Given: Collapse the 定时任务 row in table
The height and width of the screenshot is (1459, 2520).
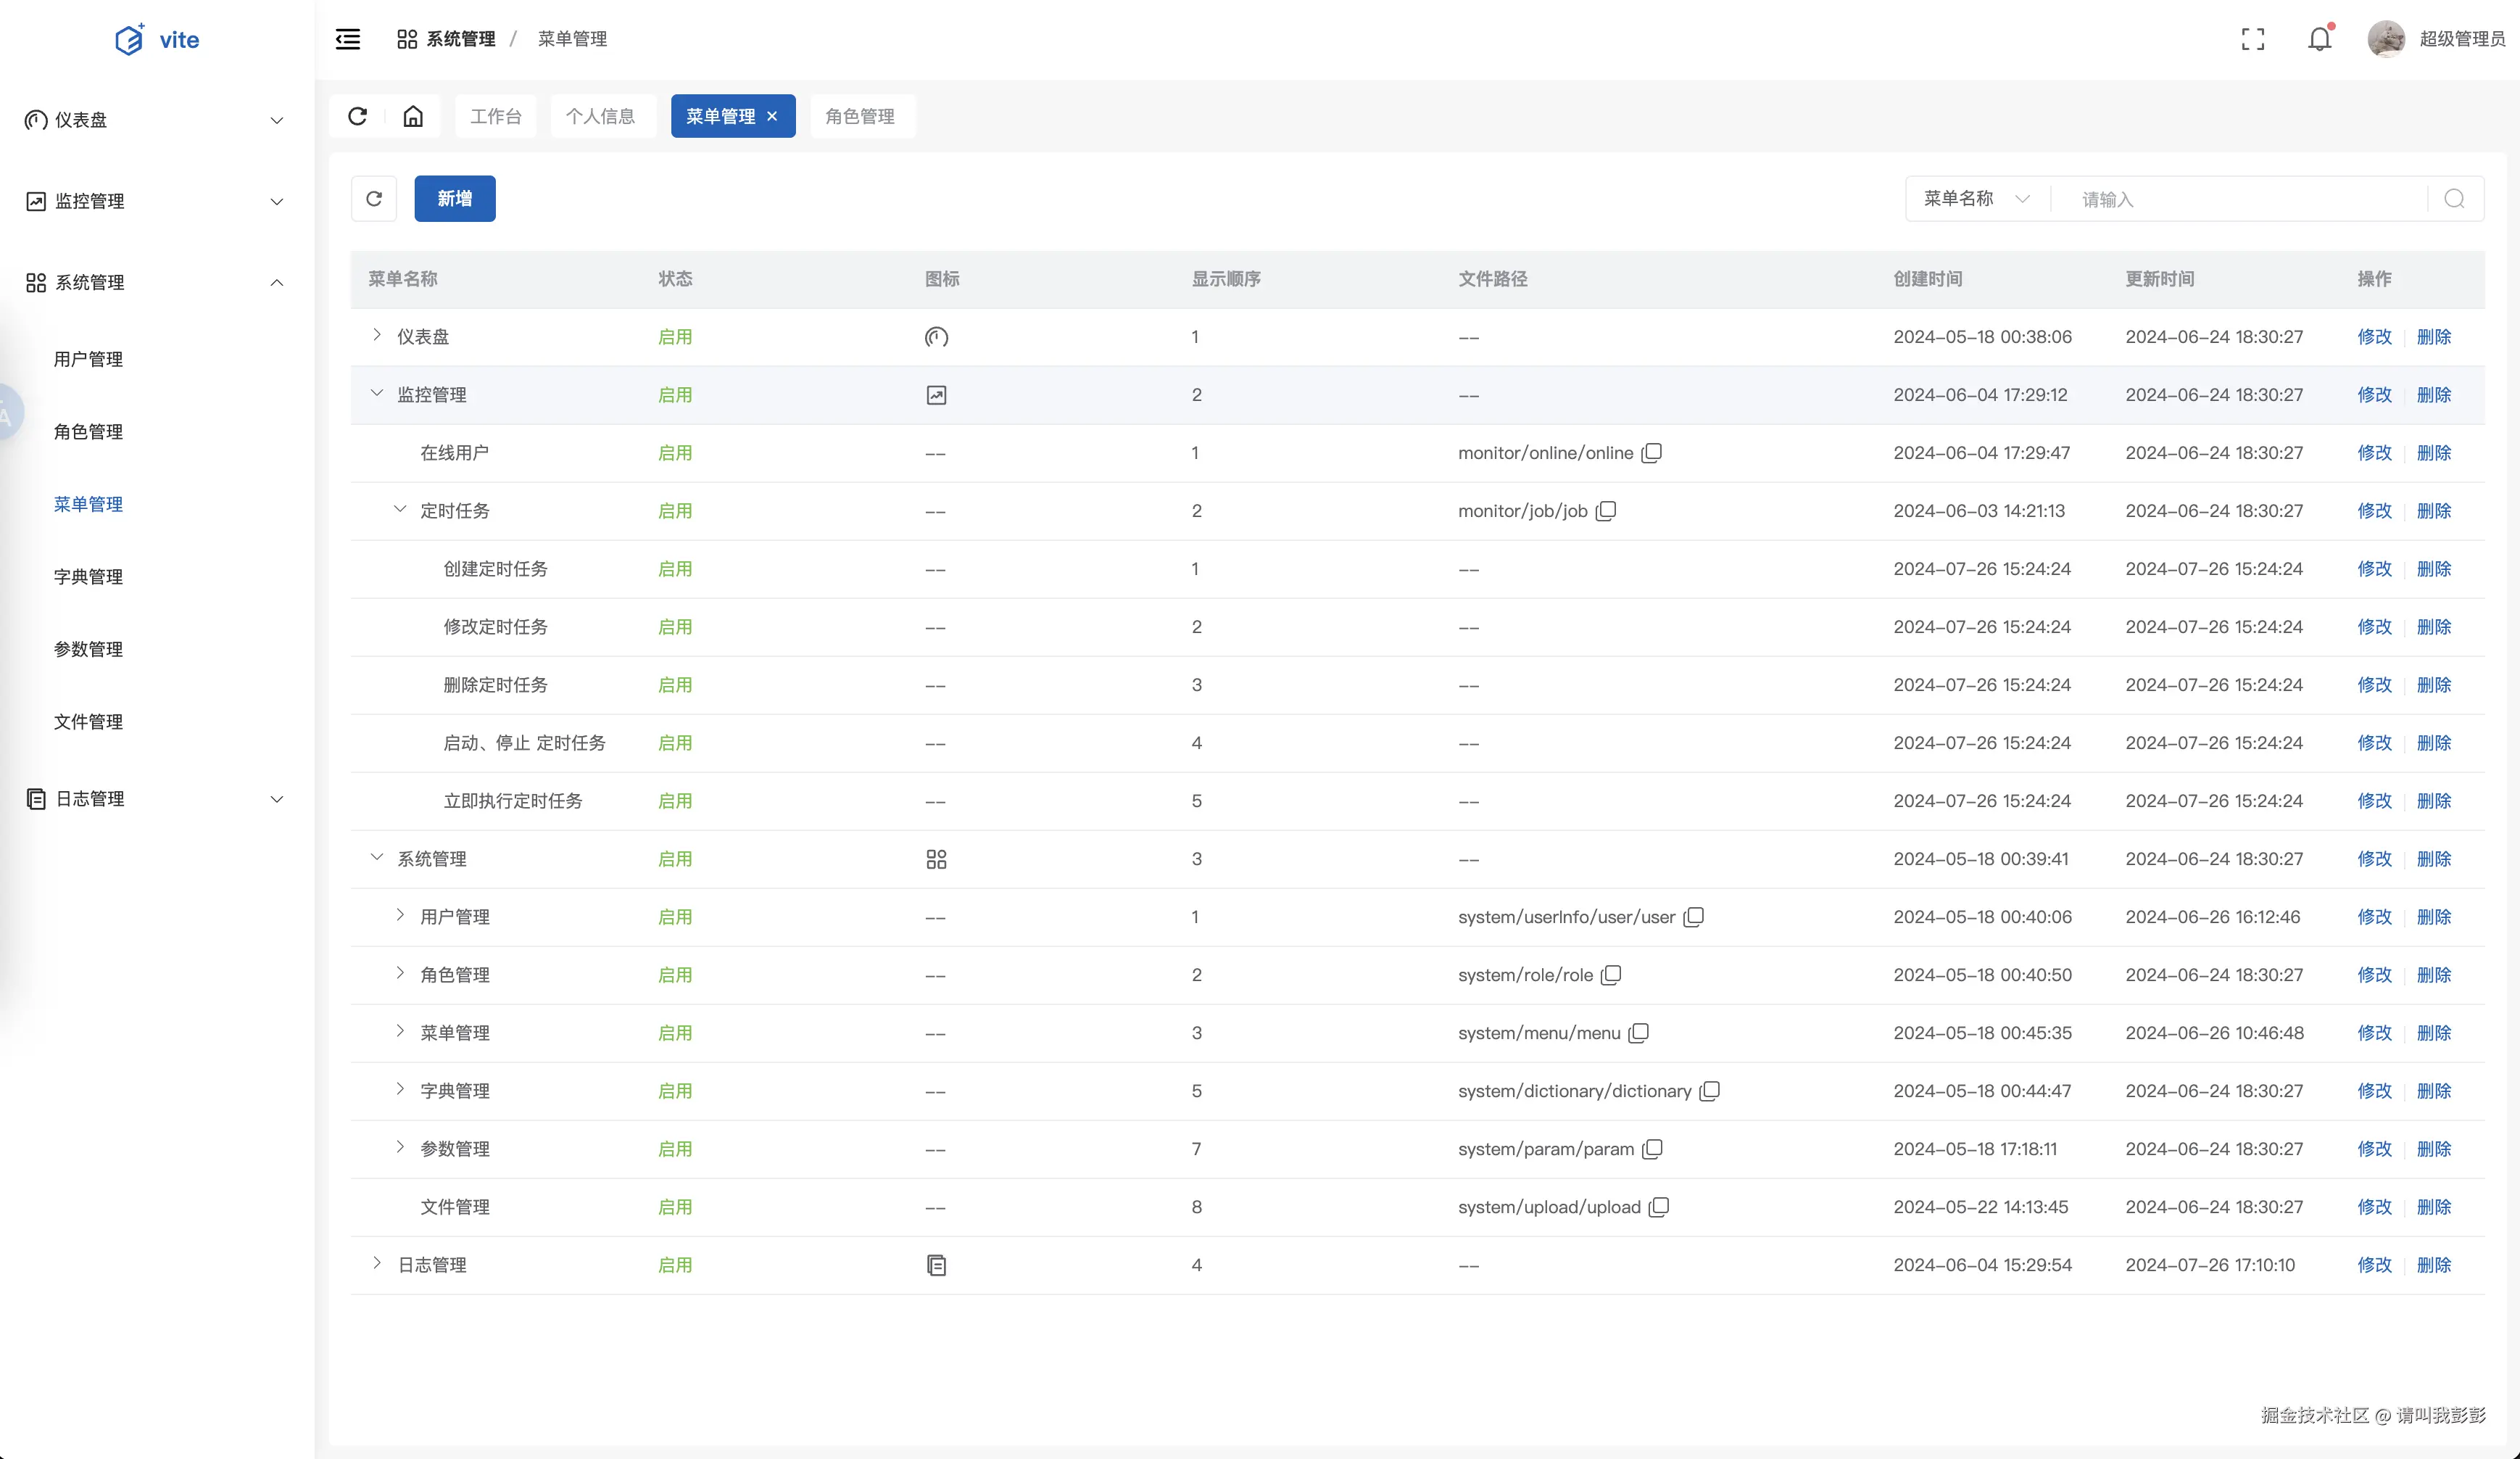Looking at the screenshot, I should coord(400,509).
